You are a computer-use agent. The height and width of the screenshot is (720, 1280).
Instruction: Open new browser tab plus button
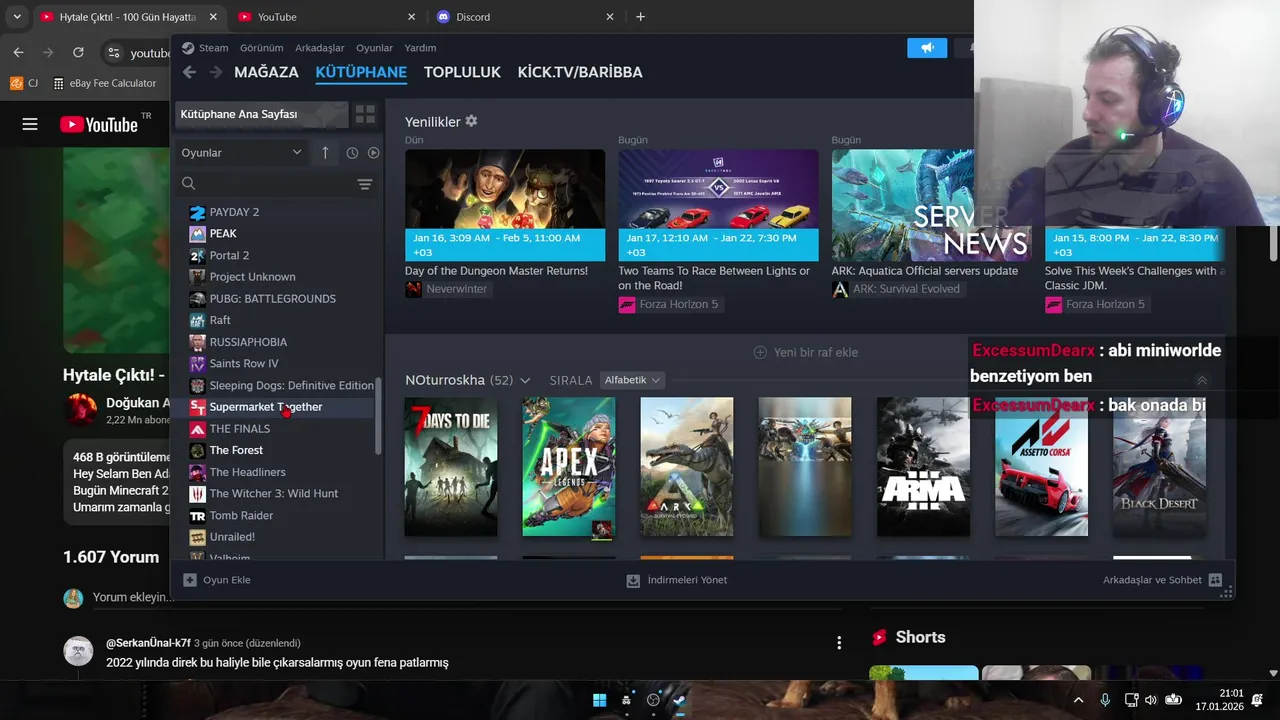pos(641,17)
